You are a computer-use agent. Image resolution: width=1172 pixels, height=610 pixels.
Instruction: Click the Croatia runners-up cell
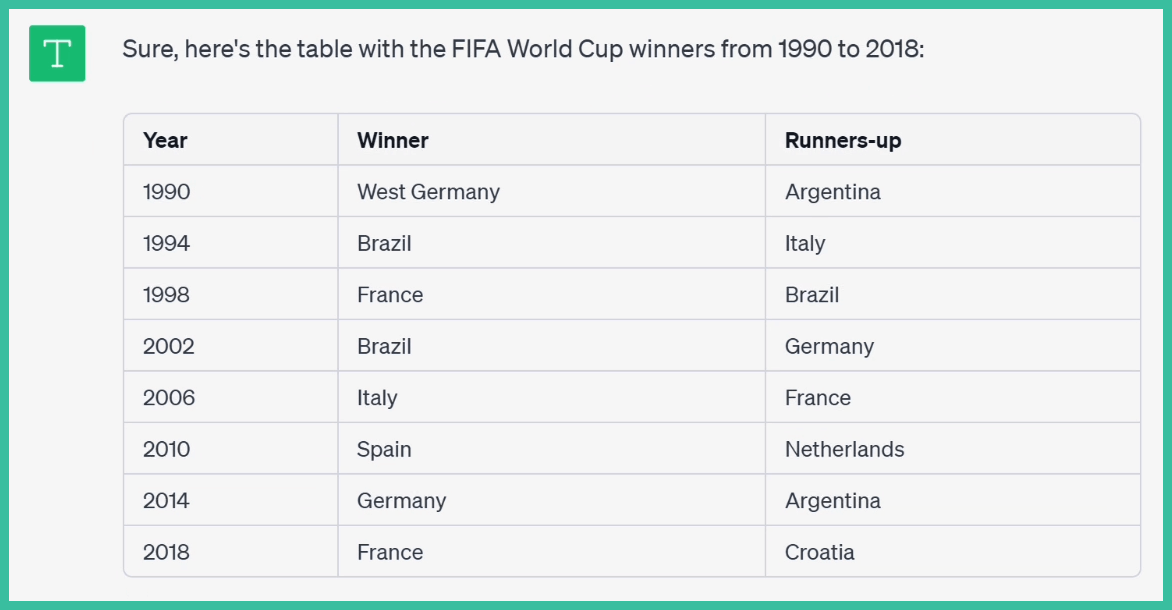(x=819, y=552)
